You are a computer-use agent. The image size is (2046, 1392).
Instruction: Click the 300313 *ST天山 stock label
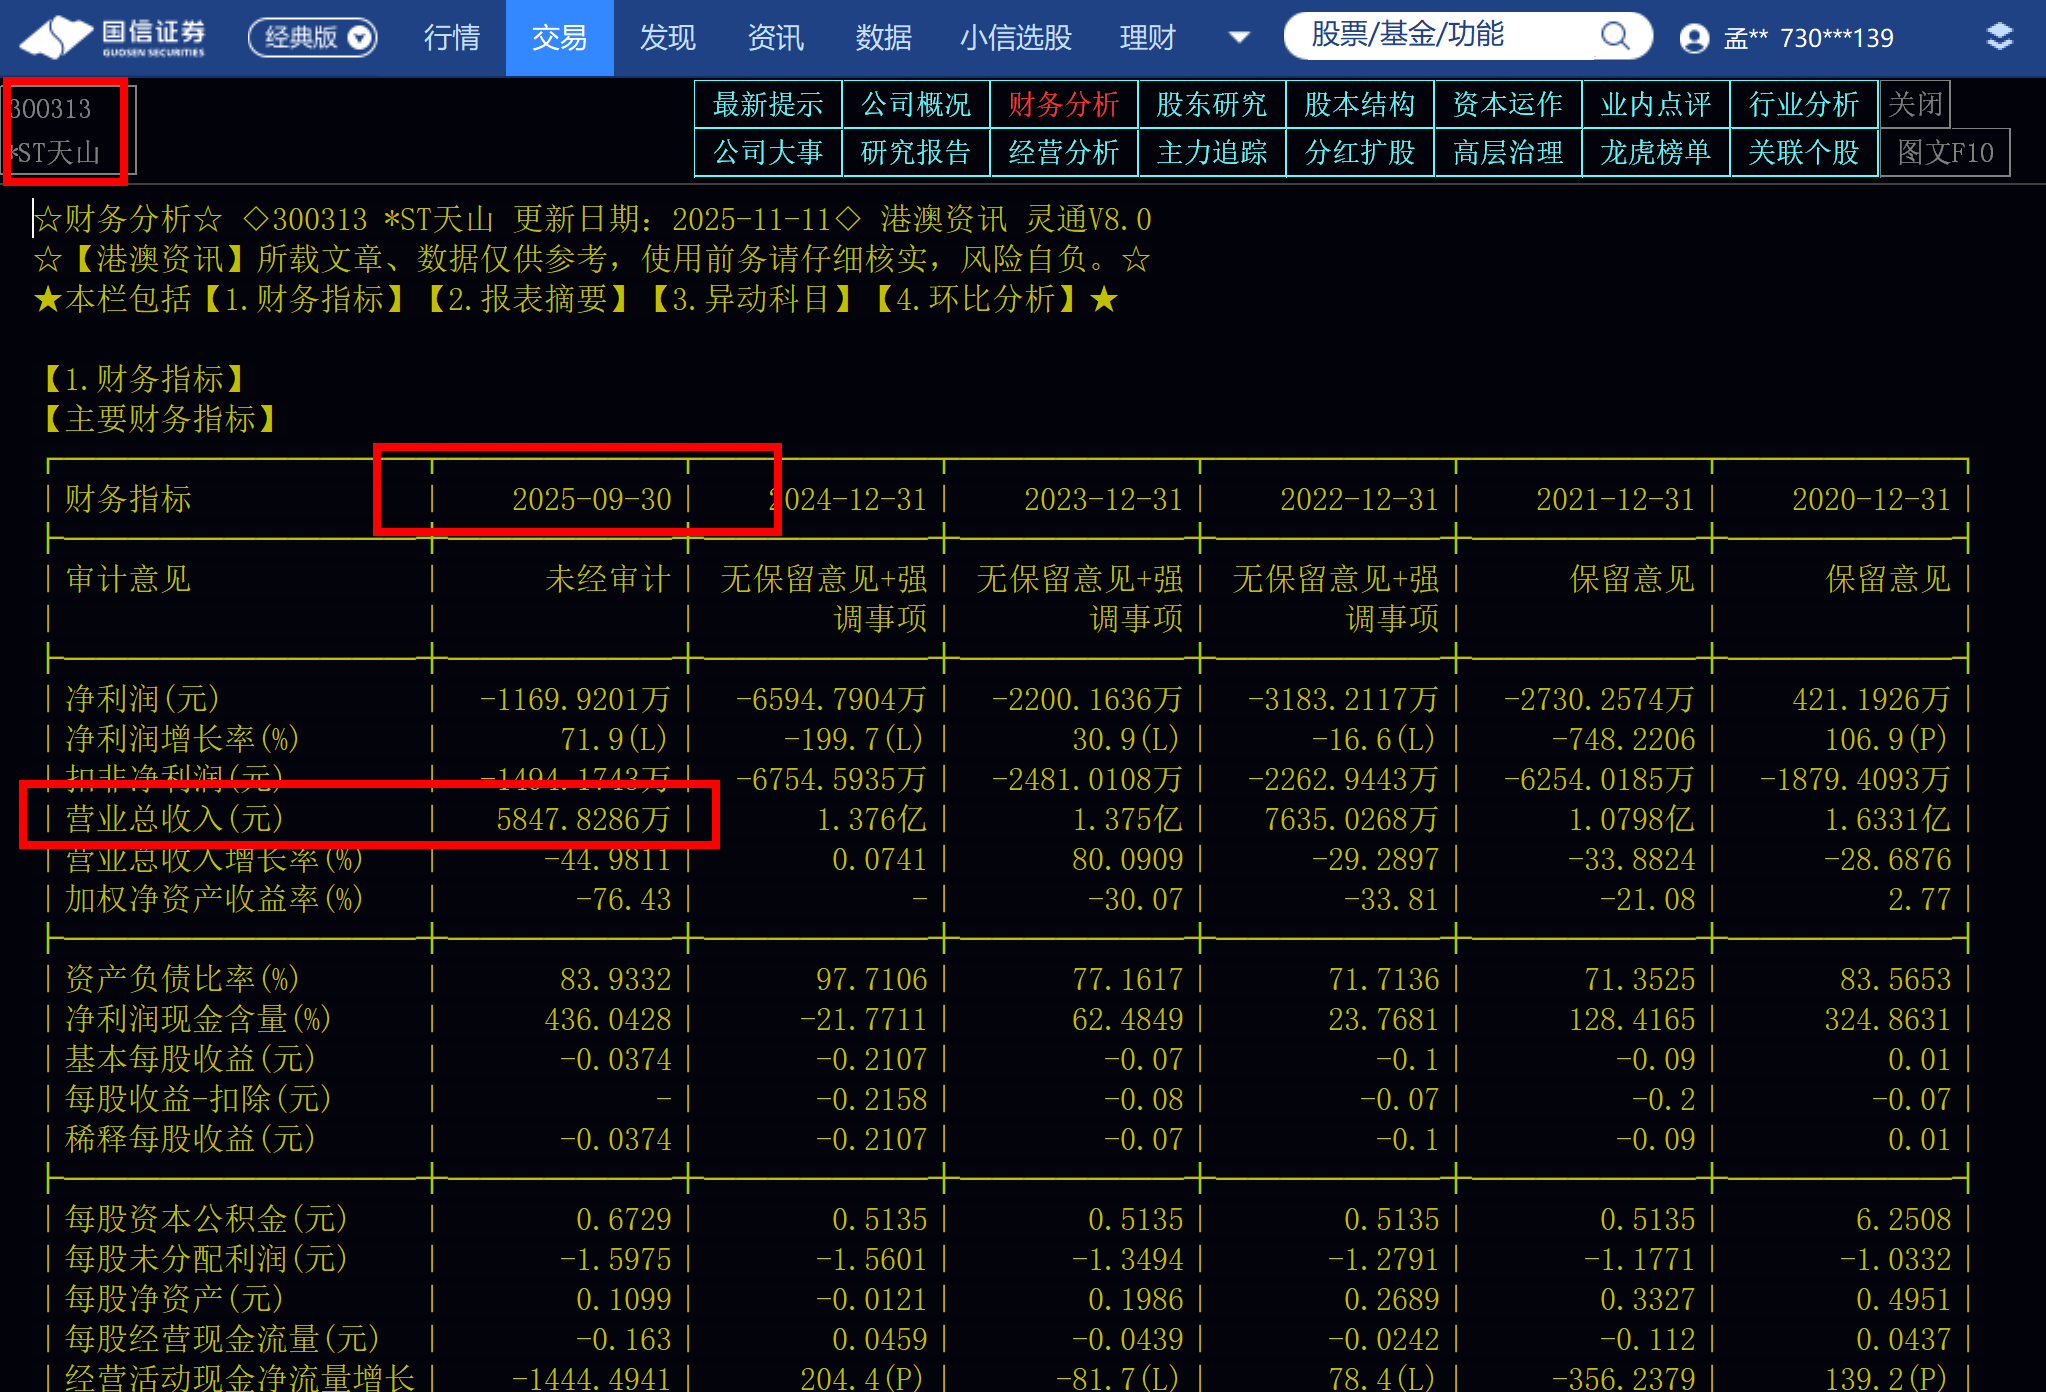coord(66,131)
